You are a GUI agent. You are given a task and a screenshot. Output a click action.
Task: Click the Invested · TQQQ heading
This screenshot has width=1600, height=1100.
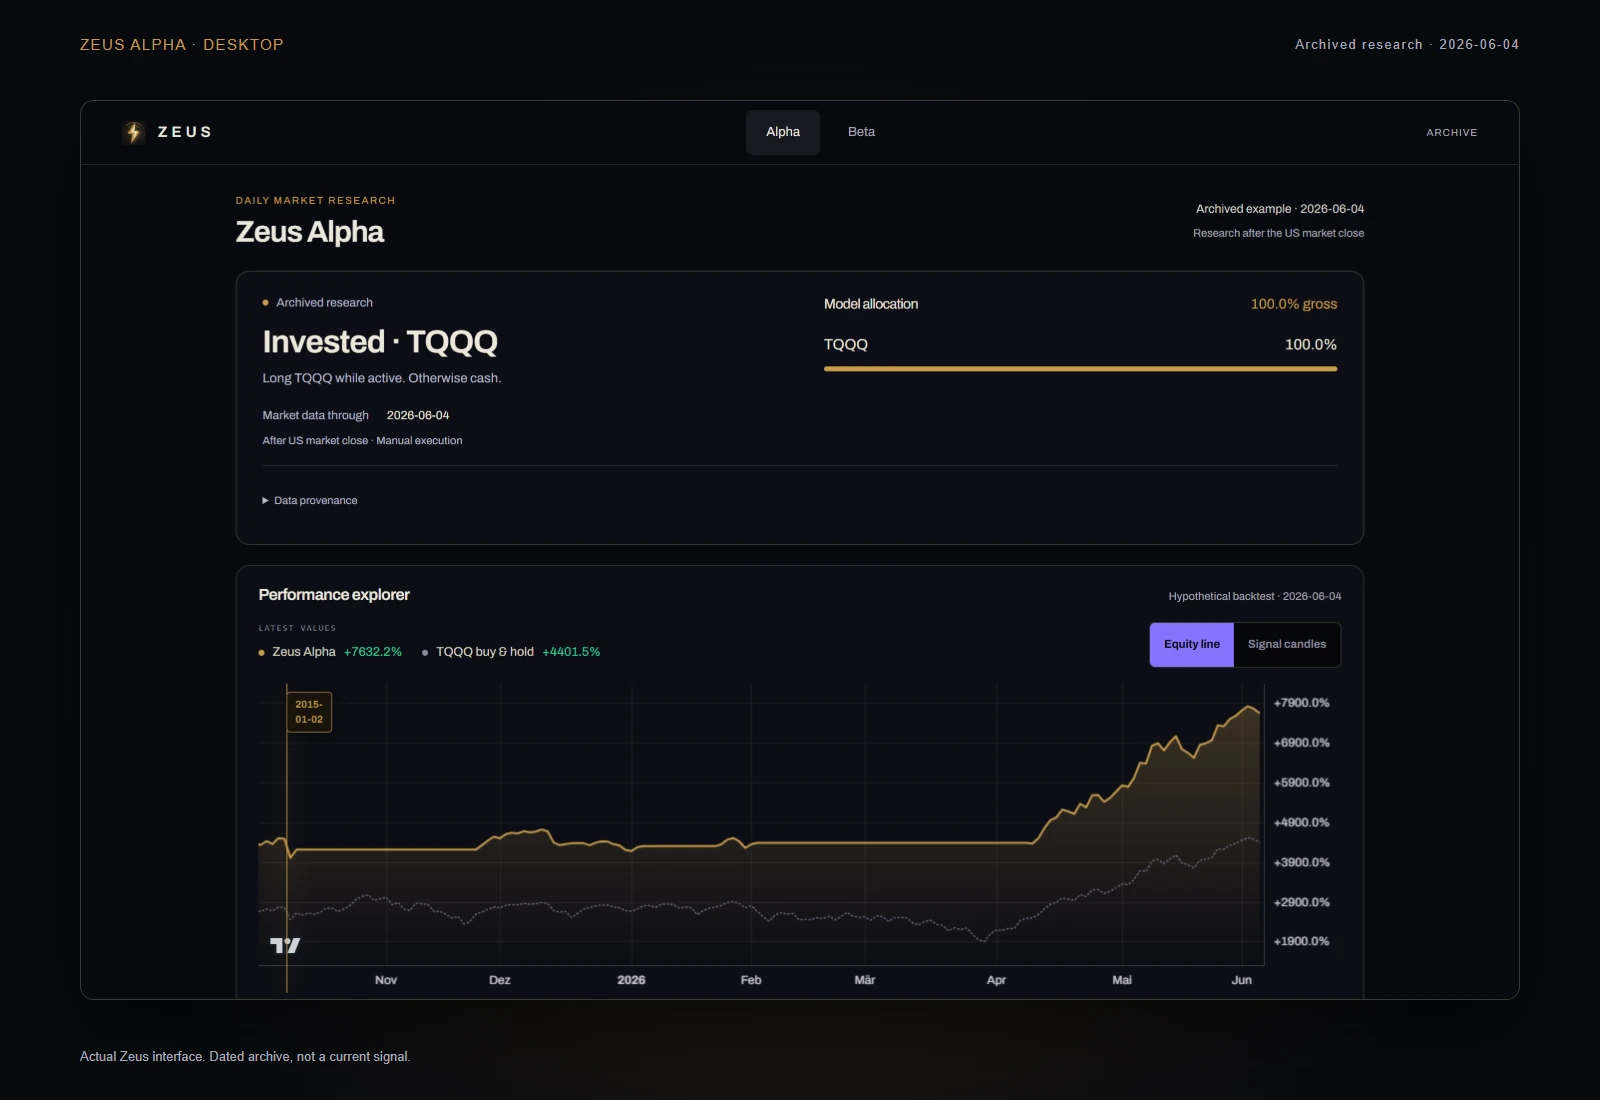(x=380, y=342)
